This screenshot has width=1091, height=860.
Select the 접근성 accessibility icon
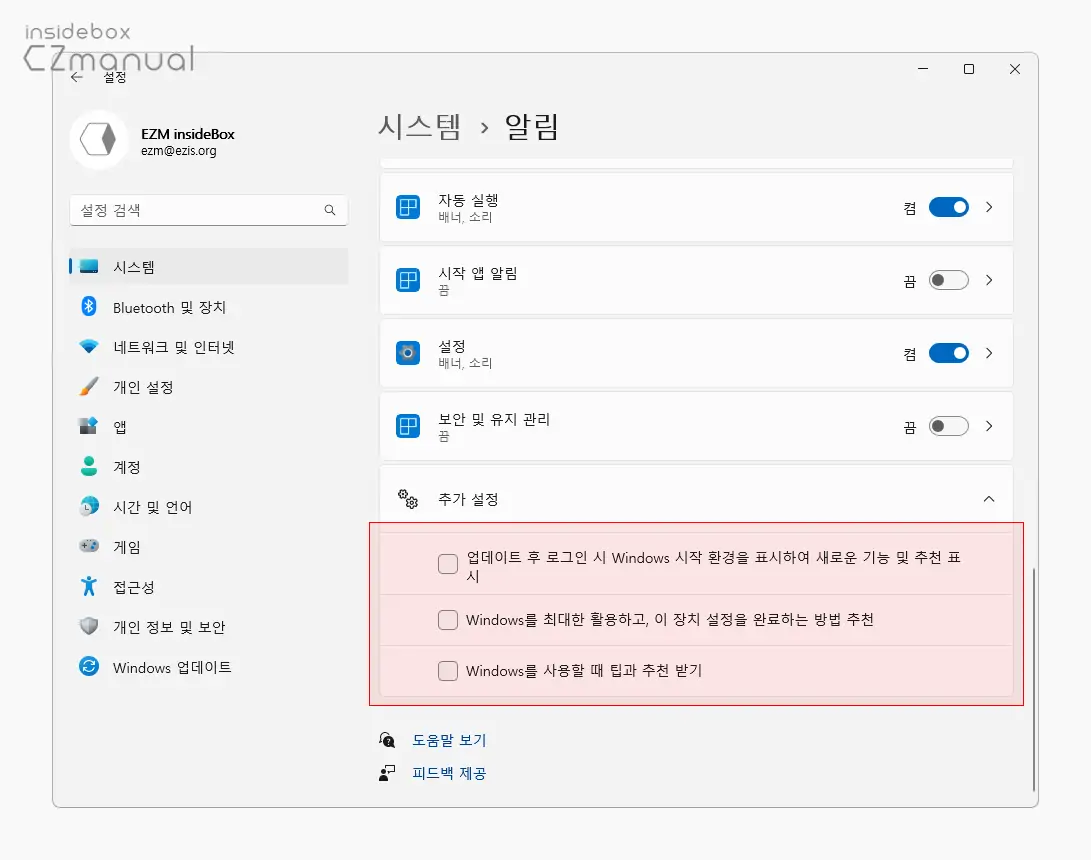[90, 587]
